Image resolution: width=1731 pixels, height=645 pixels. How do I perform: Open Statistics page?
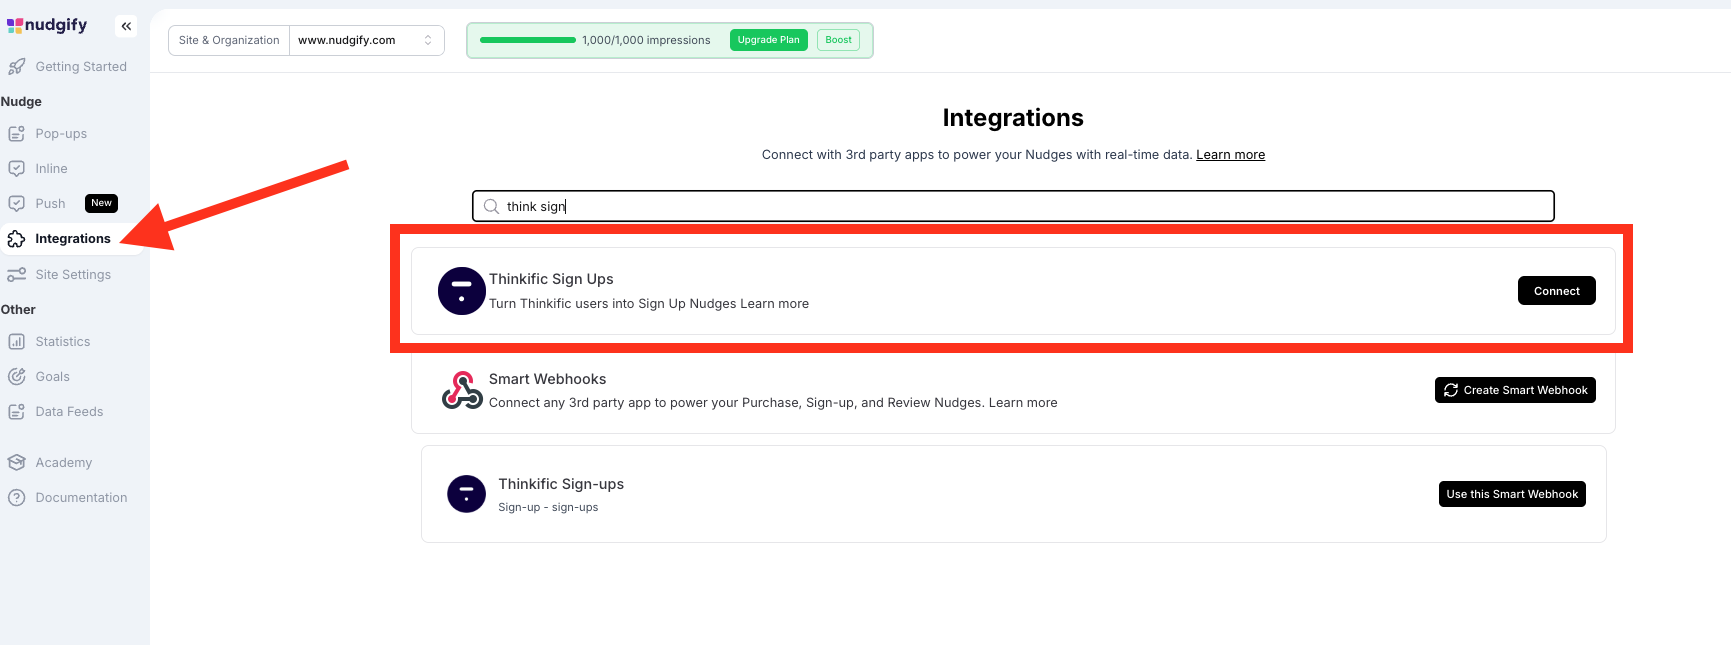click(63, 342)
